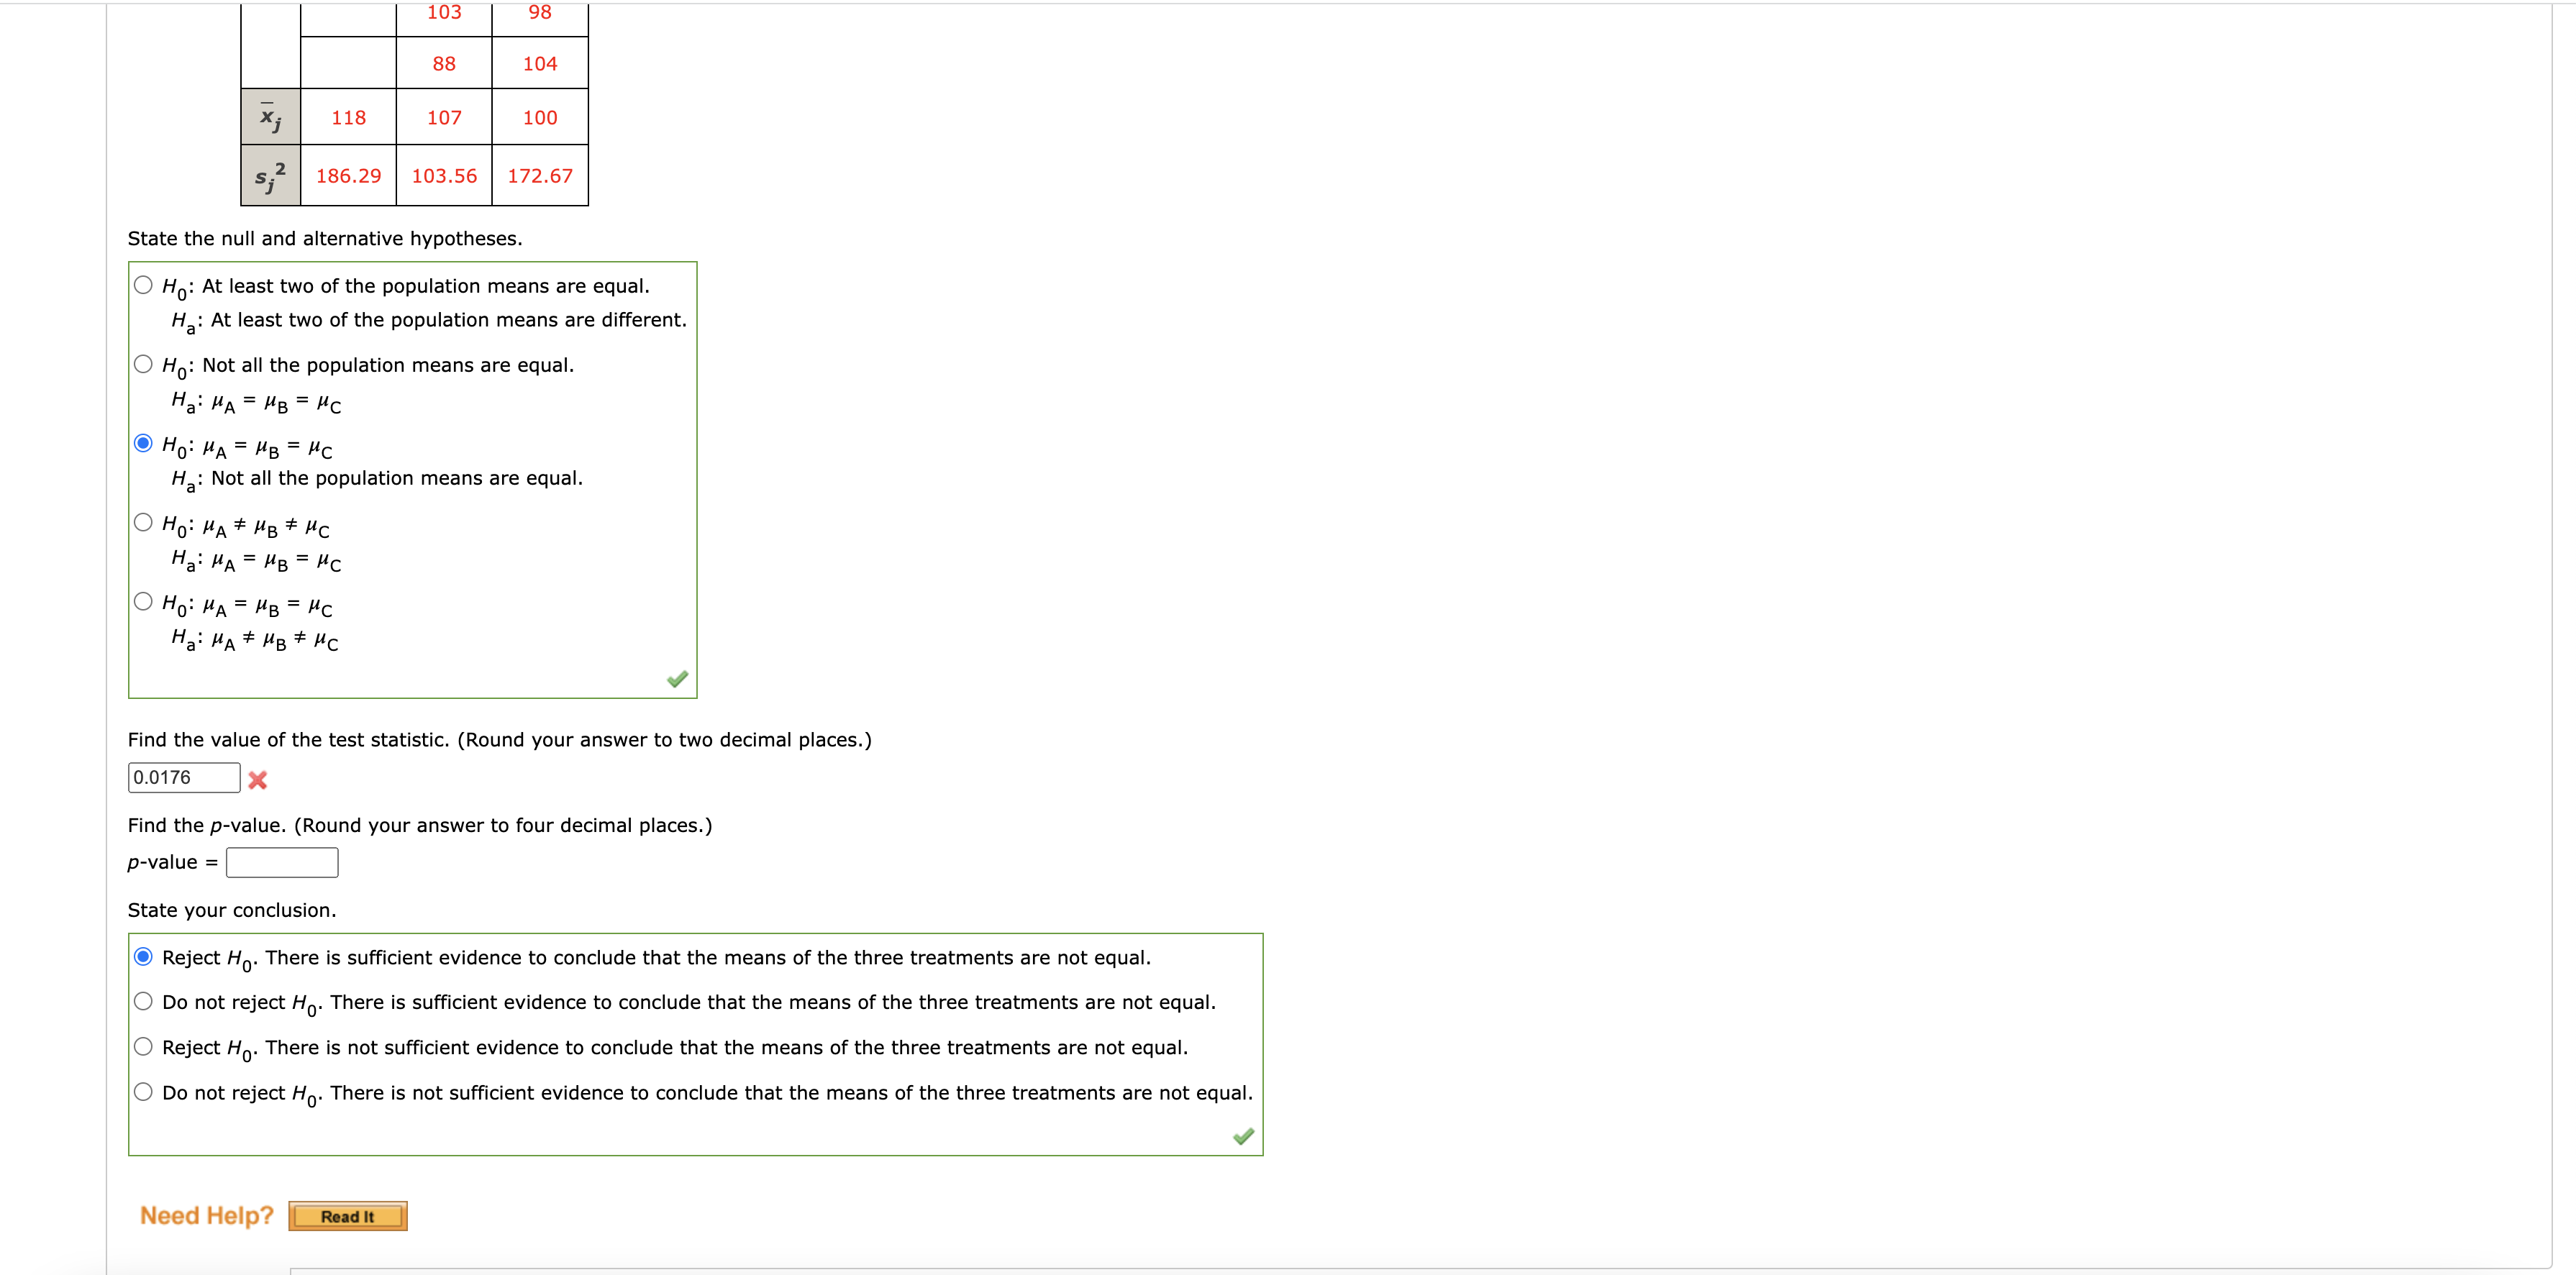Choose the hypothesis option with Ho: μA ≠ μB ≠ μC
The height and width of the screenshot is (1275, 2576).
point(143,521)
